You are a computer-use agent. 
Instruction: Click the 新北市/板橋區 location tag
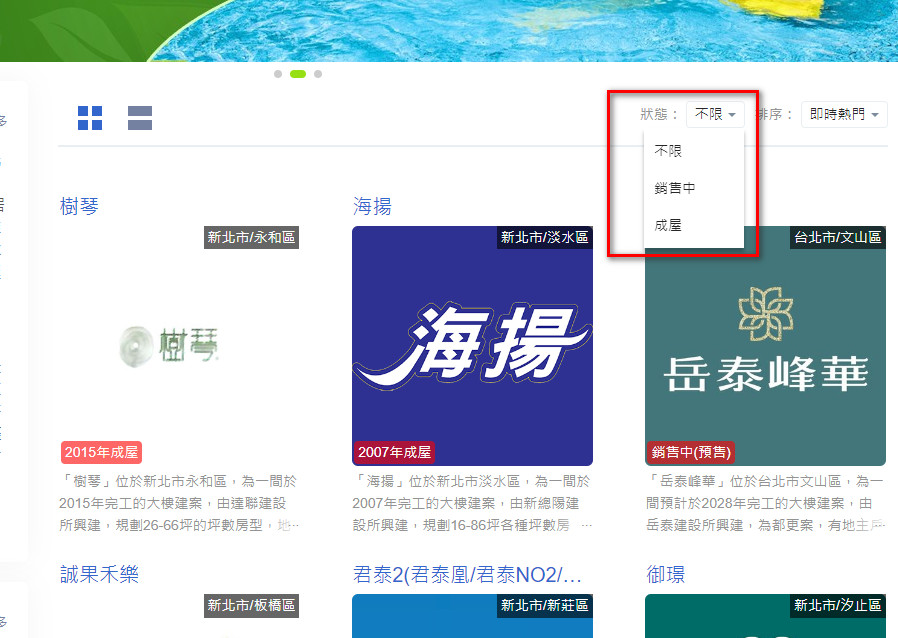(251, 605)
